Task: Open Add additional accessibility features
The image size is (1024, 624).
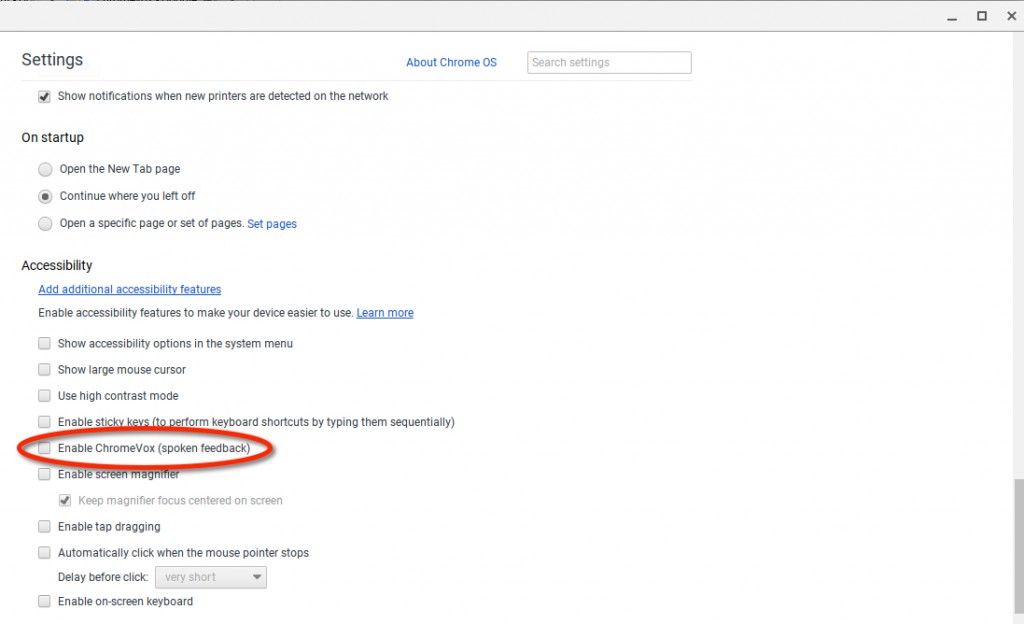Action: 129,289
